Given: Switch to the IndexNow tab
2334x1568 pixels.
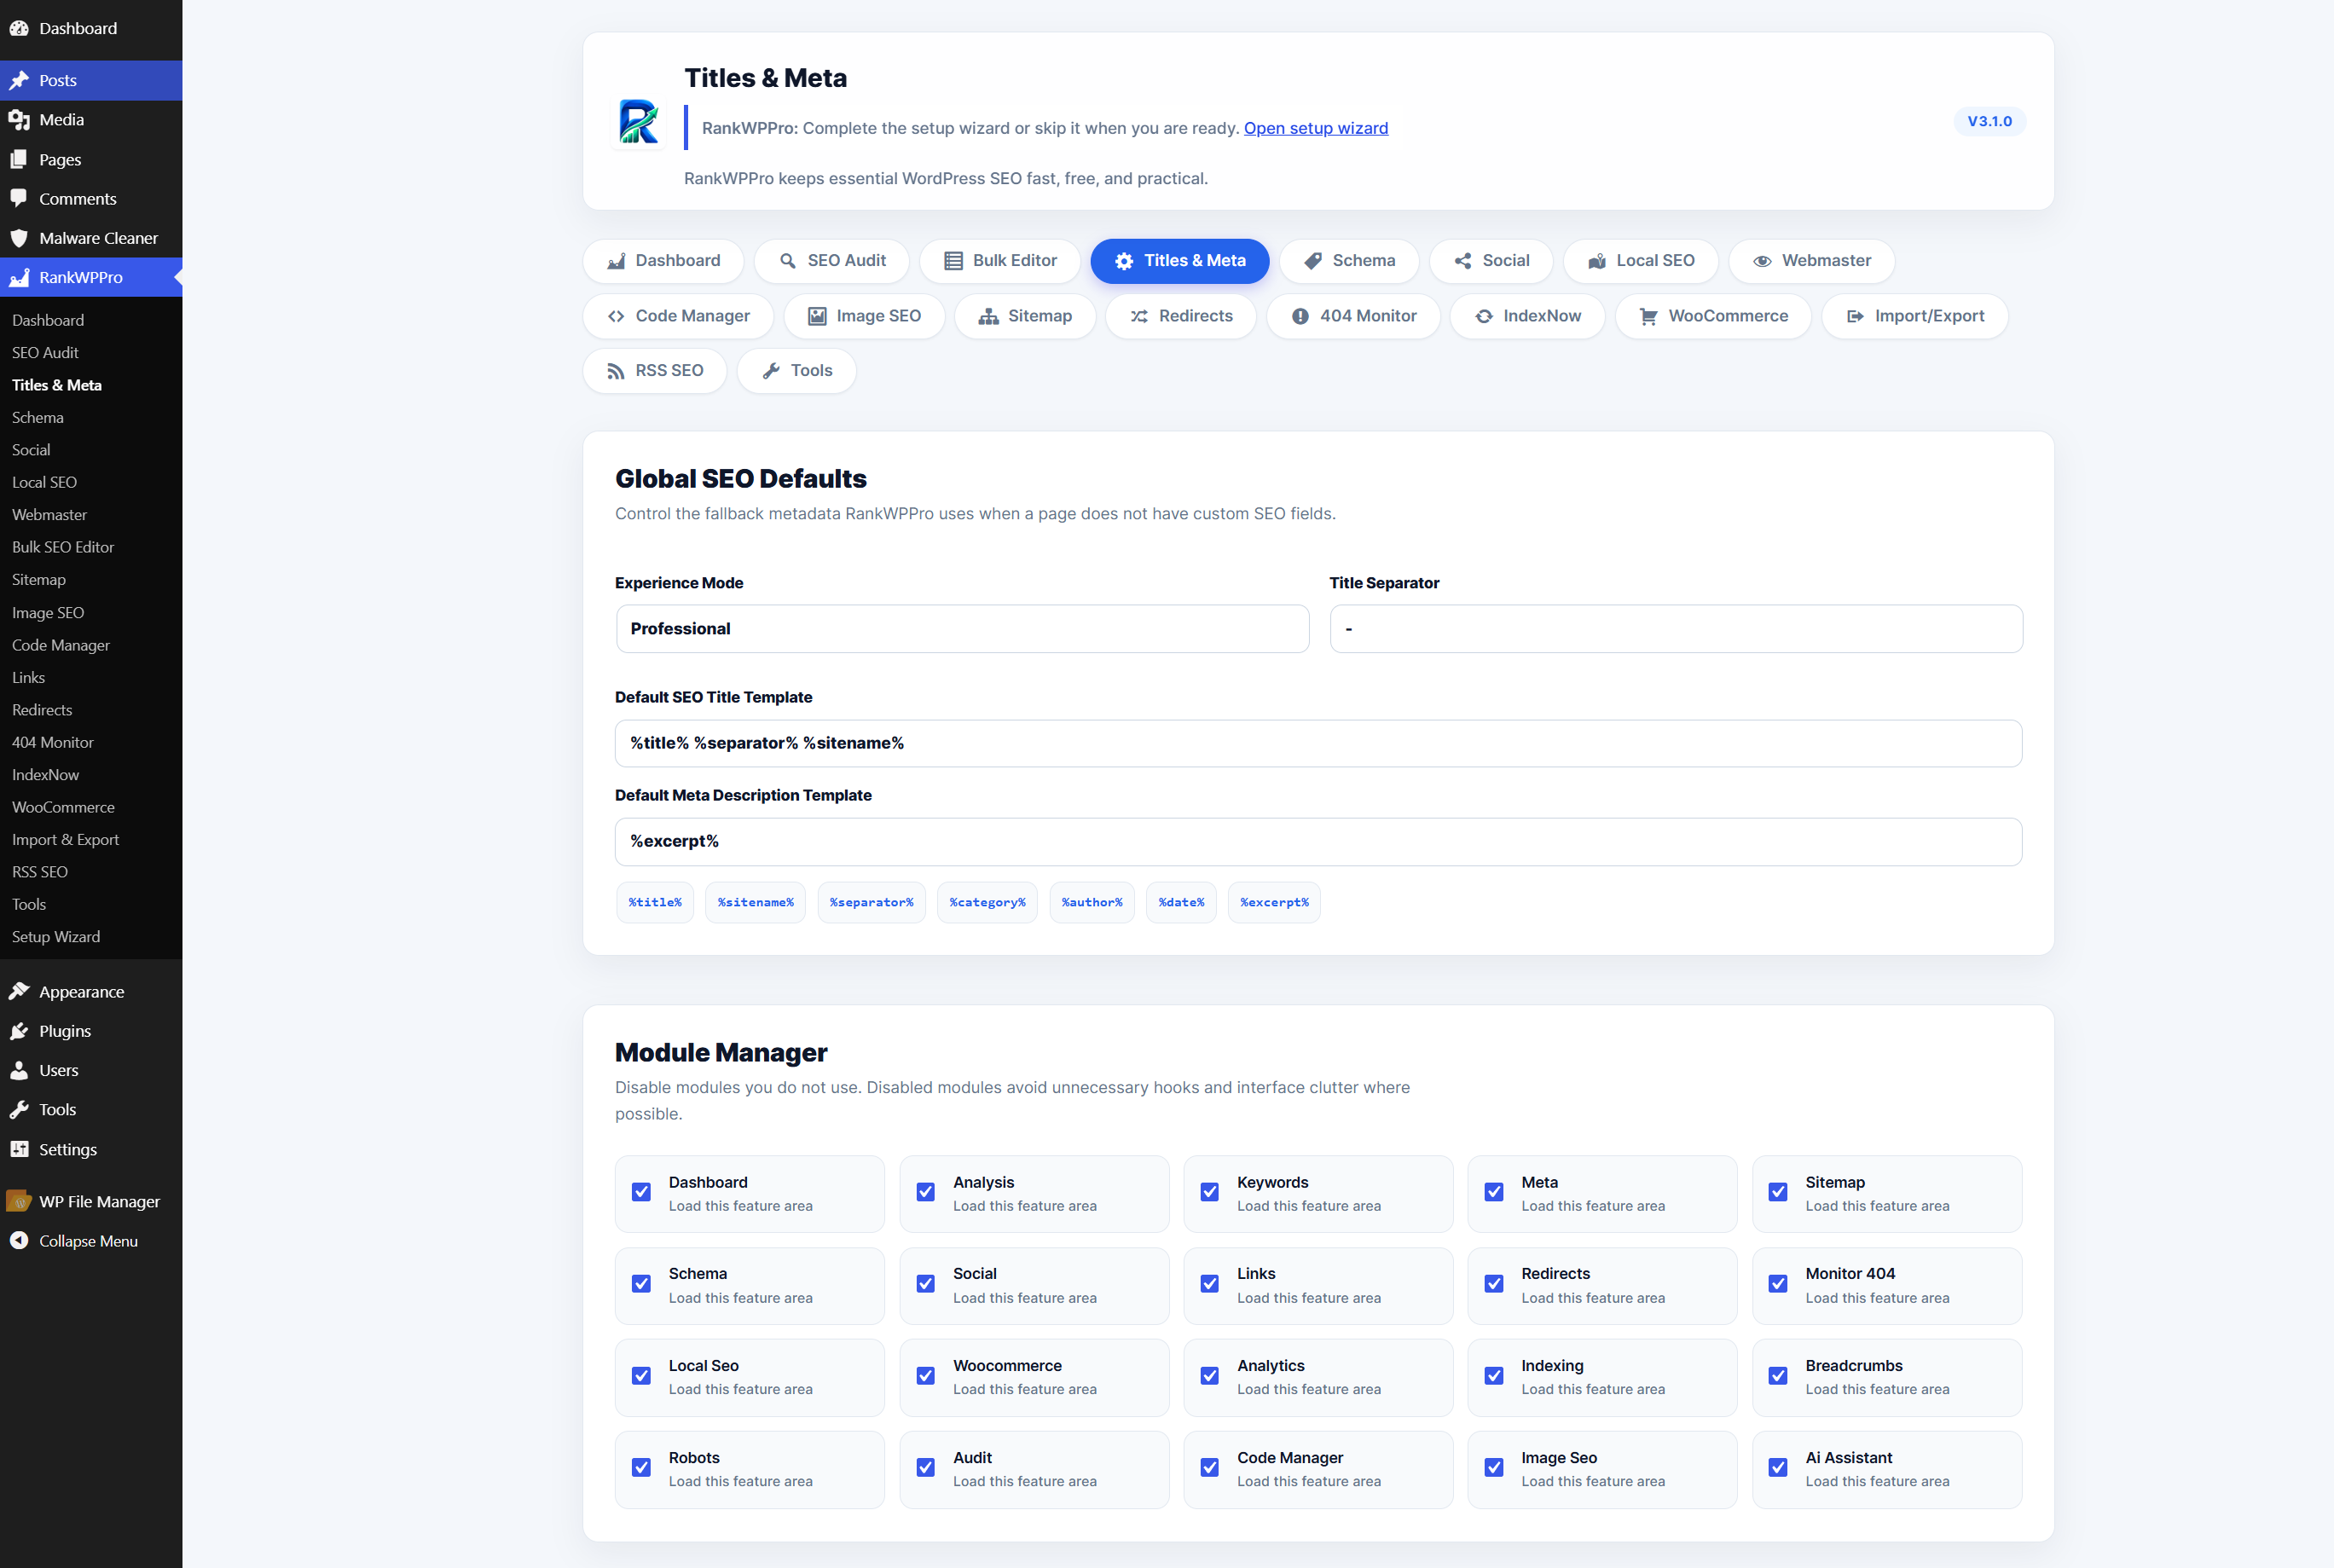Looking at the screenshot, I should pyautogui.click(x=1527, y=316).
